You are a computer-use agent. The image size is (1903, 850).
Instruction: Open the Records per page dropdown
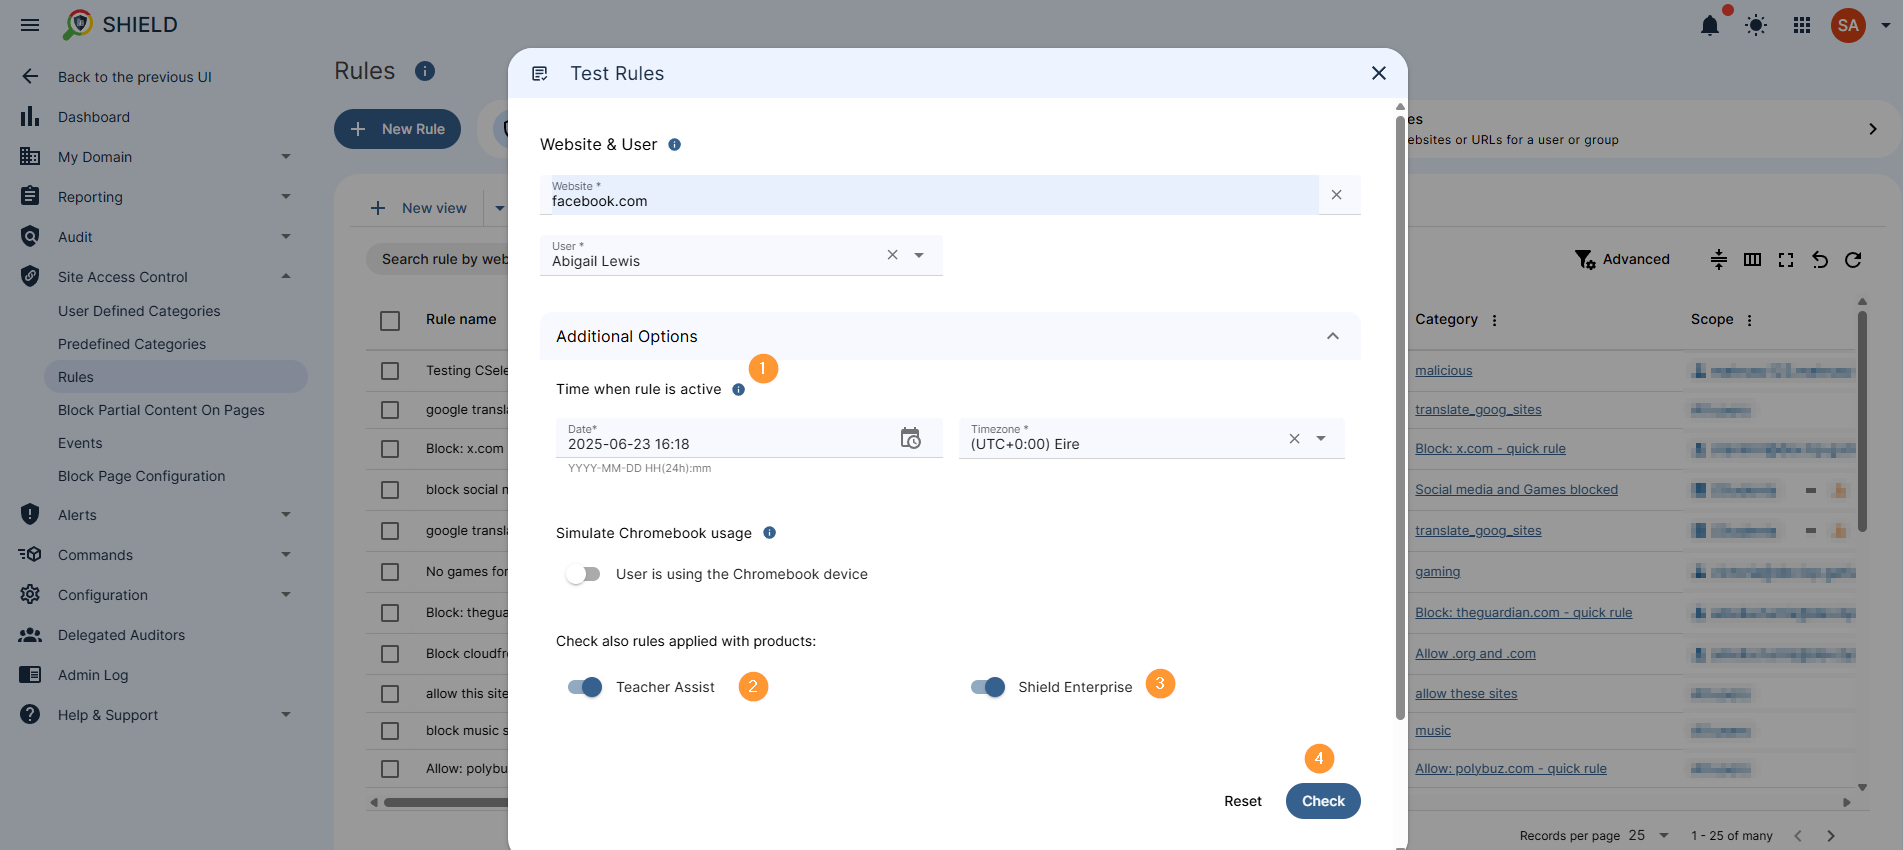1650,835
